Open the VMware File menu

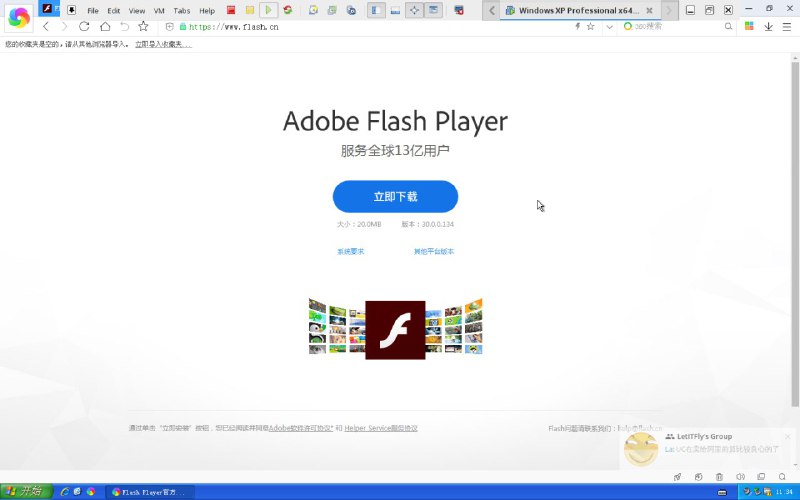93,10
